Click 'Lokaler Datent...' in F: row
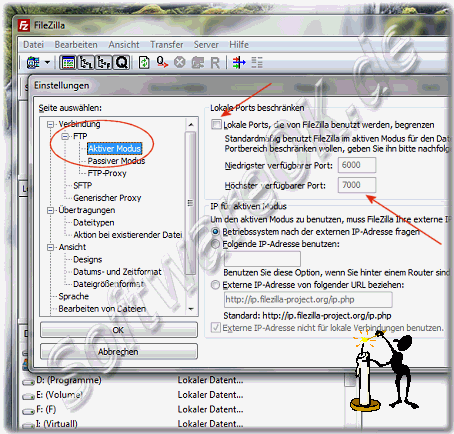454x434 pixels. (210, 409)
